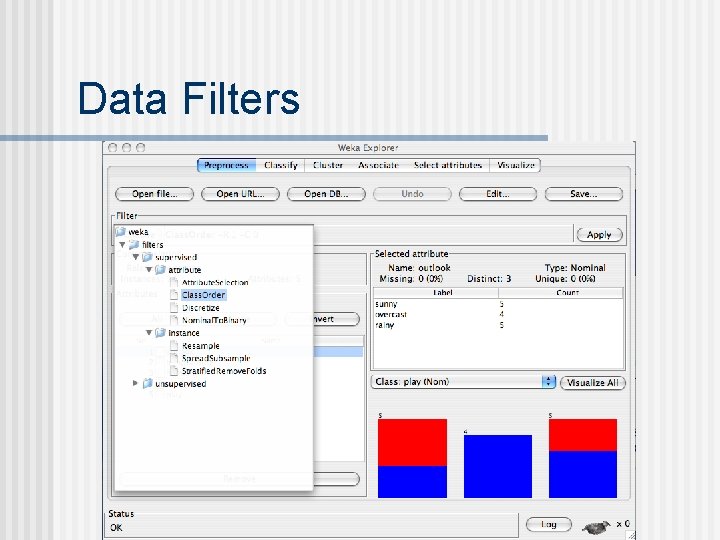Click the Label column header
Screen dimensions: 720x540
point(436,293)
